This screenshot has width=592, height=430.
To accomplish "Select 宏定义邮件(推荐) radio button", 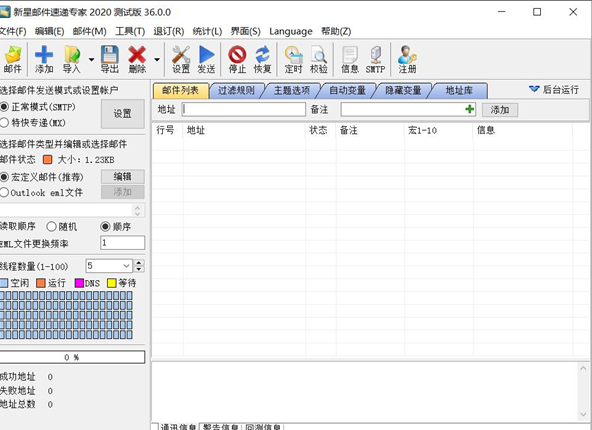I will 4,177.
